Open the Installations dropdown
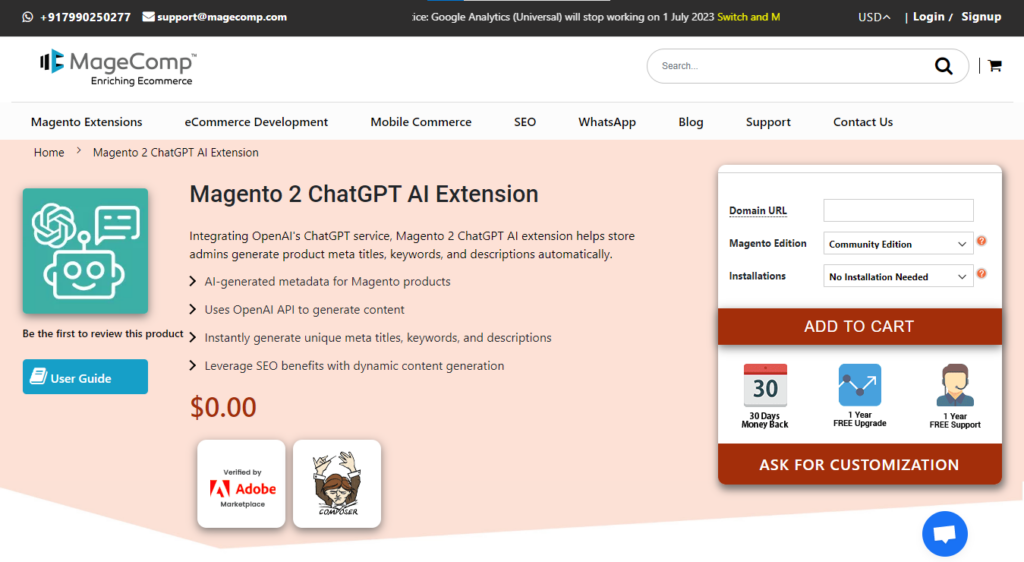Viewport: 1024px width, 562px height. 898,277
